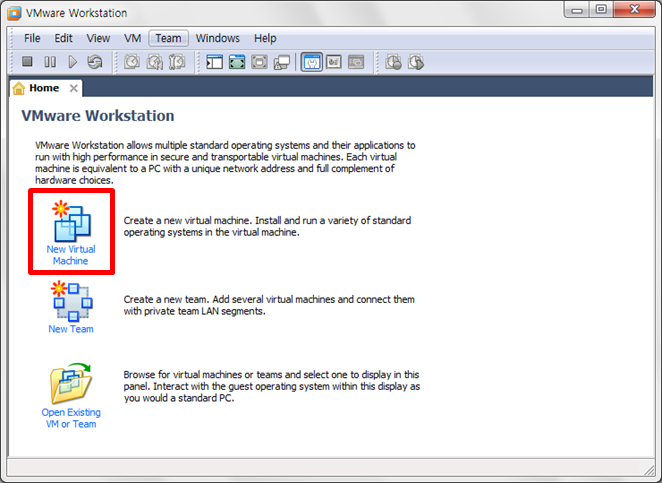Image resolution: width=662 pixels, height=483 pixels.
Task: Open the Snapshot Manager toolbar icon
Action: pos(177,62)
